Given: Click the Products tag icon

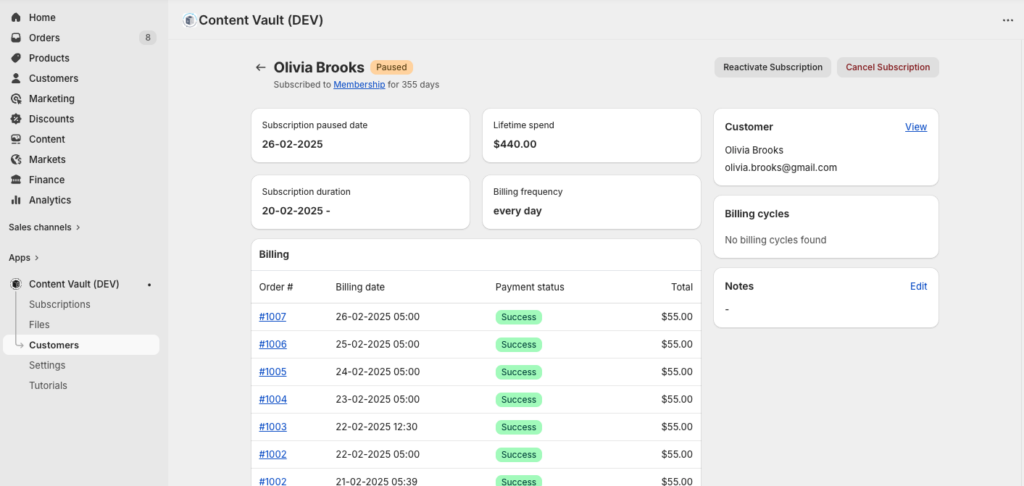Looking at the screenshot, I should tap(16, 58).
